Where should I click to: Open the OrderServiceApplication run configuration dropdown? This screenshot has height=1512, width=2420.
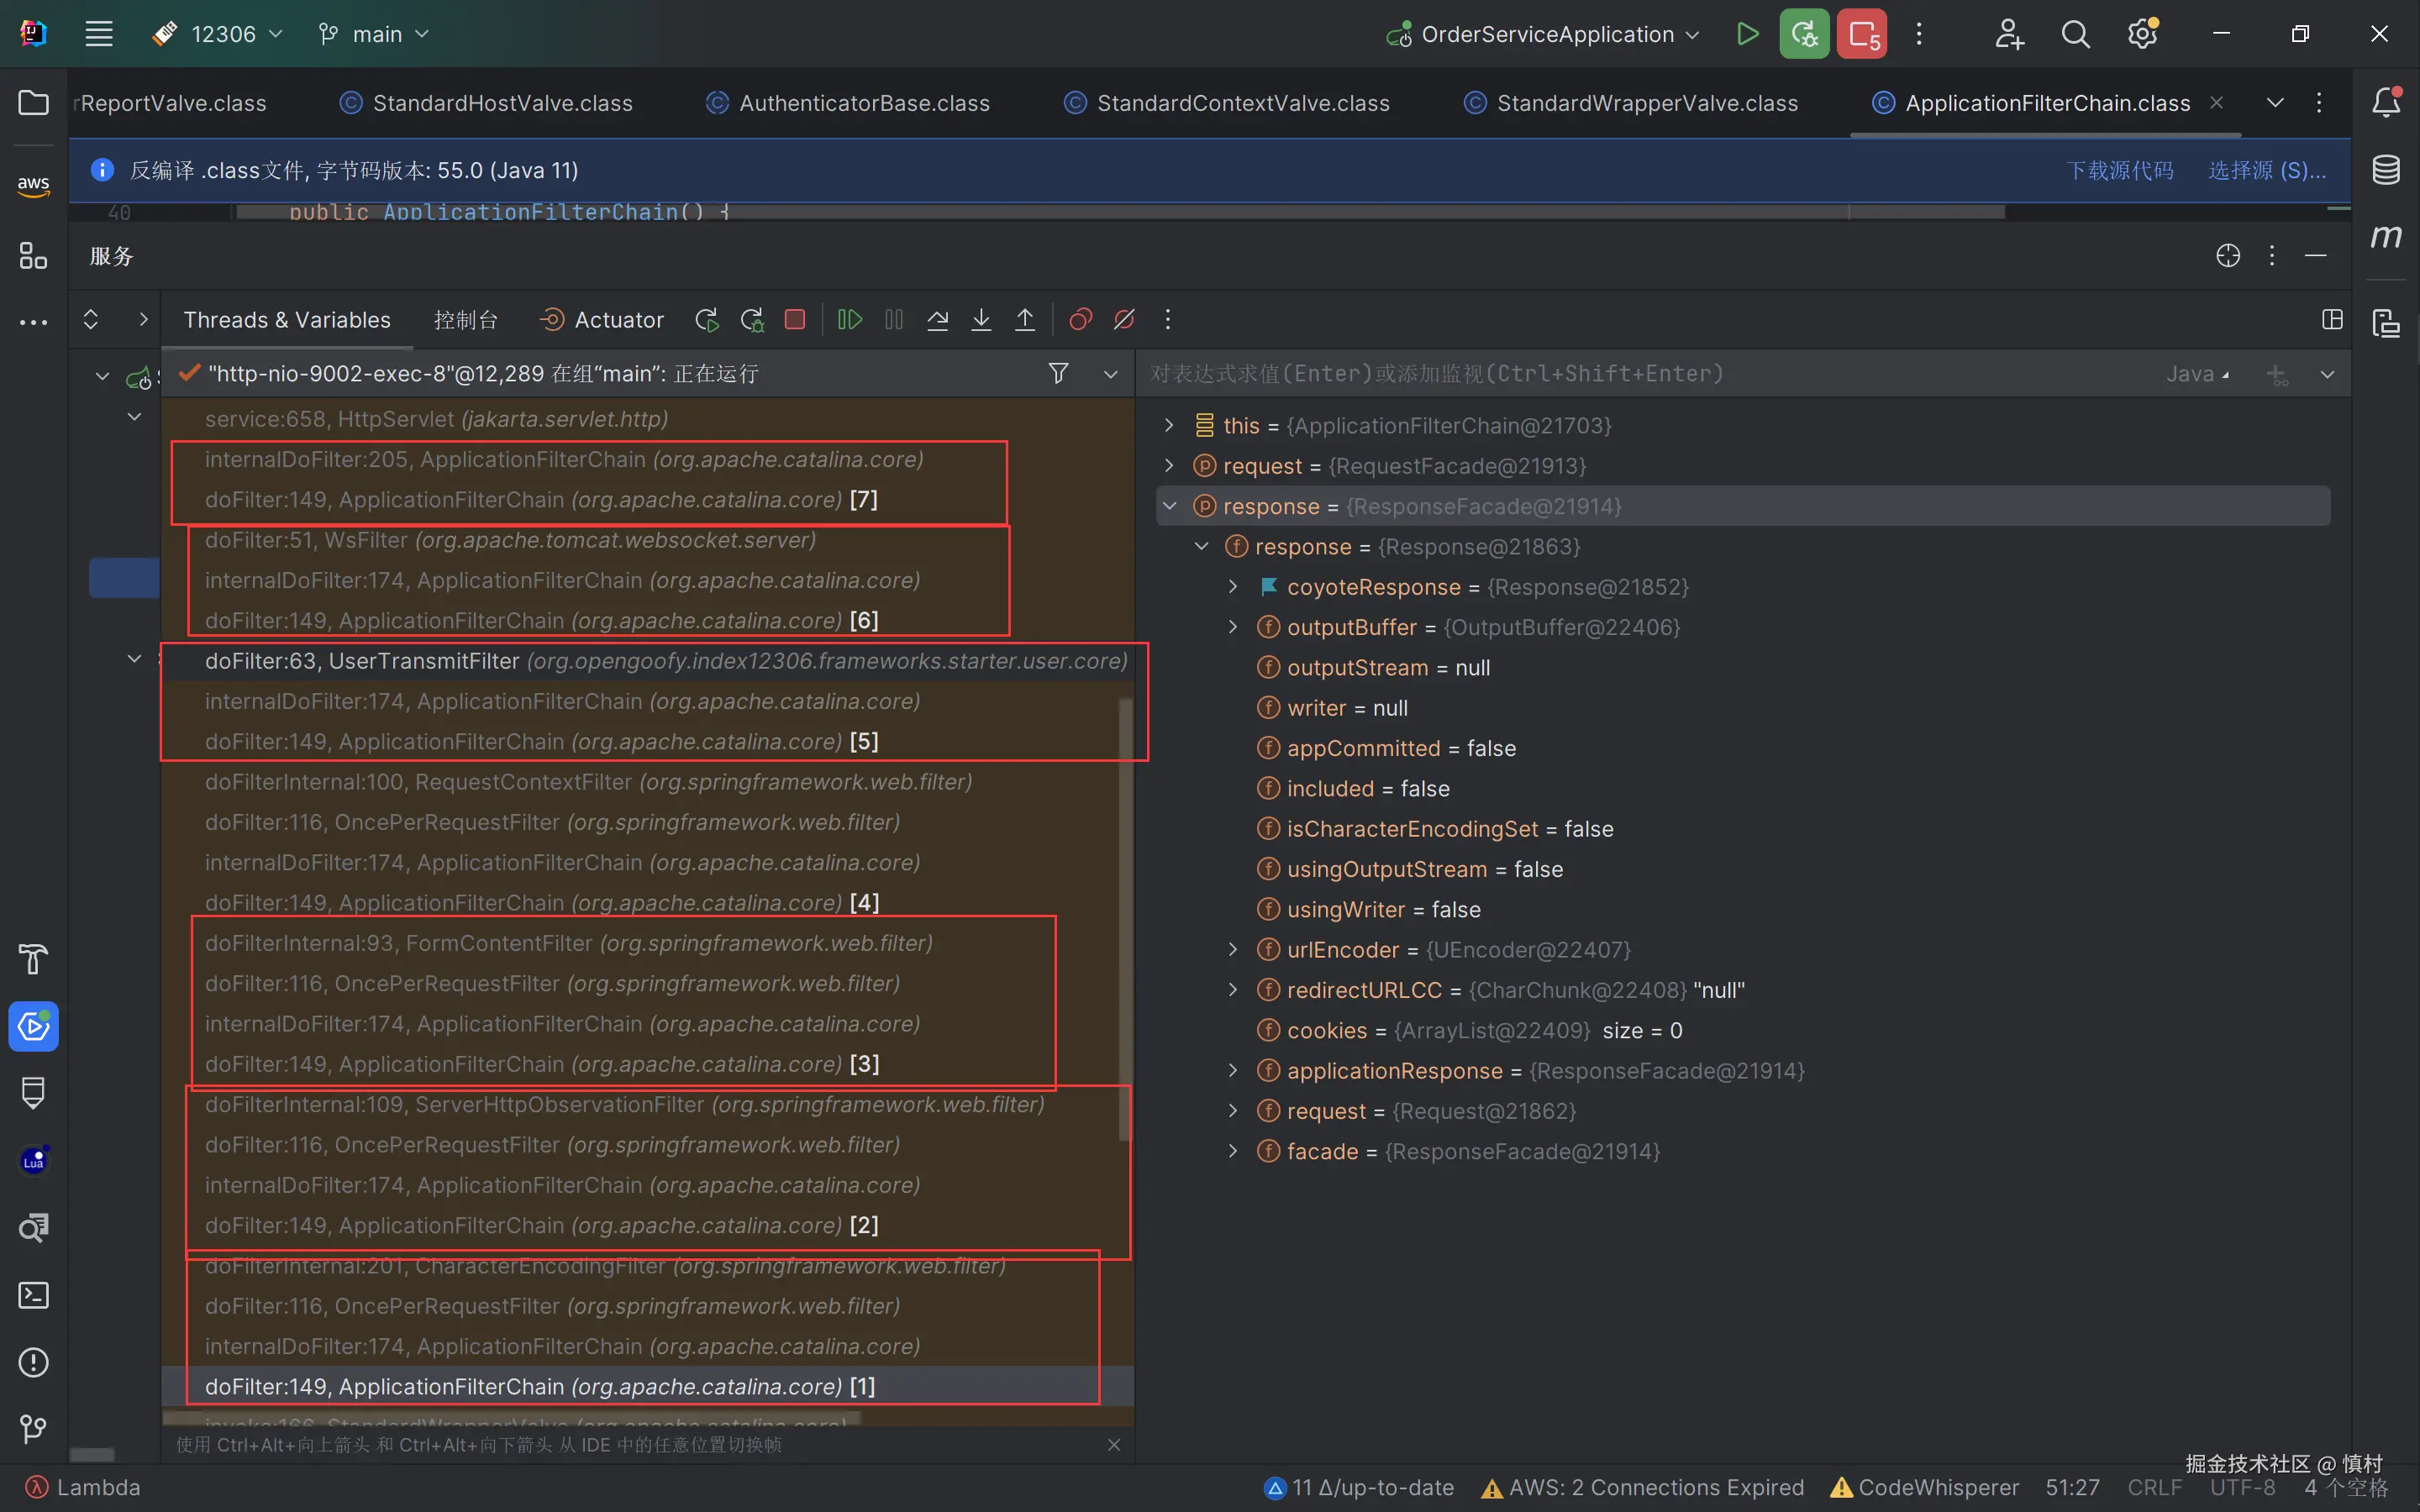coord(1546,35)
